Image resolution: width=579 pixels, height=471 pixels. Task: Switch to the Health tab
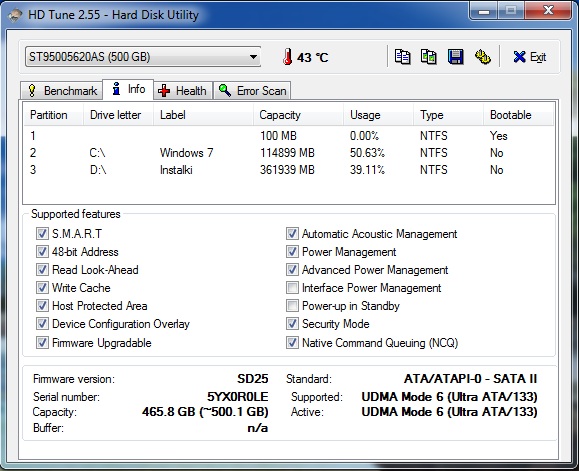183,90
